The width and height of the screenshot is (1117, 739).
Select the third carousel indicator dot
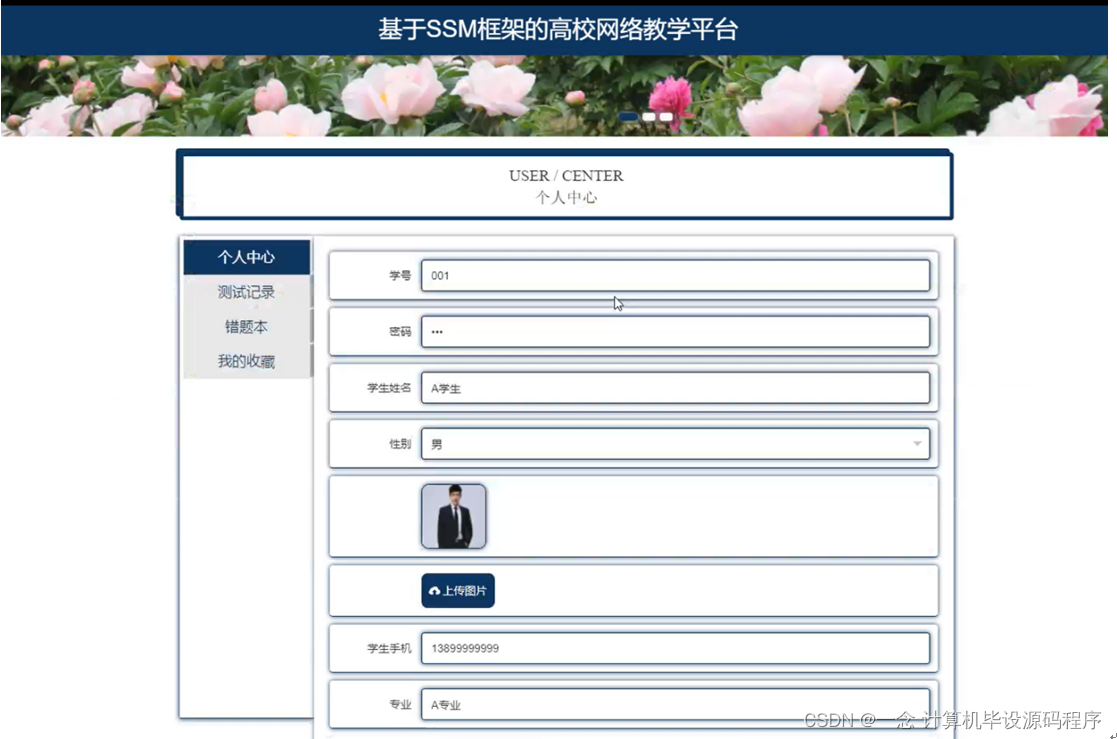point(666,116)
